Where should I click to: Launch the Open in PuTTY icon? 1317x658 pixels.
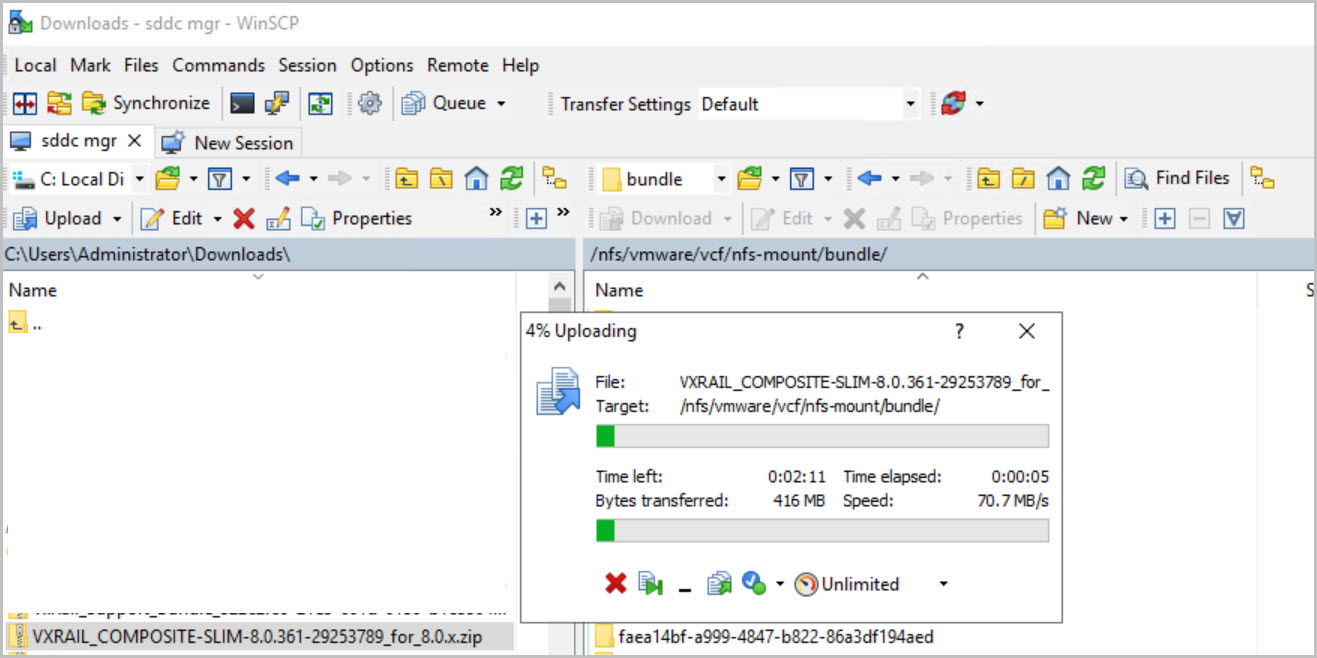pos(277,103)
